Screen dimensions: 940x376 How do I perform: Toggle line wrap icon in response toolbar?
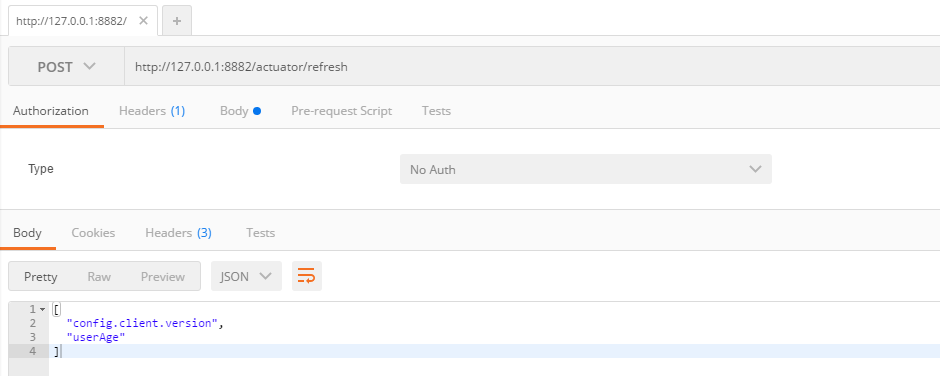click(307, 276)
